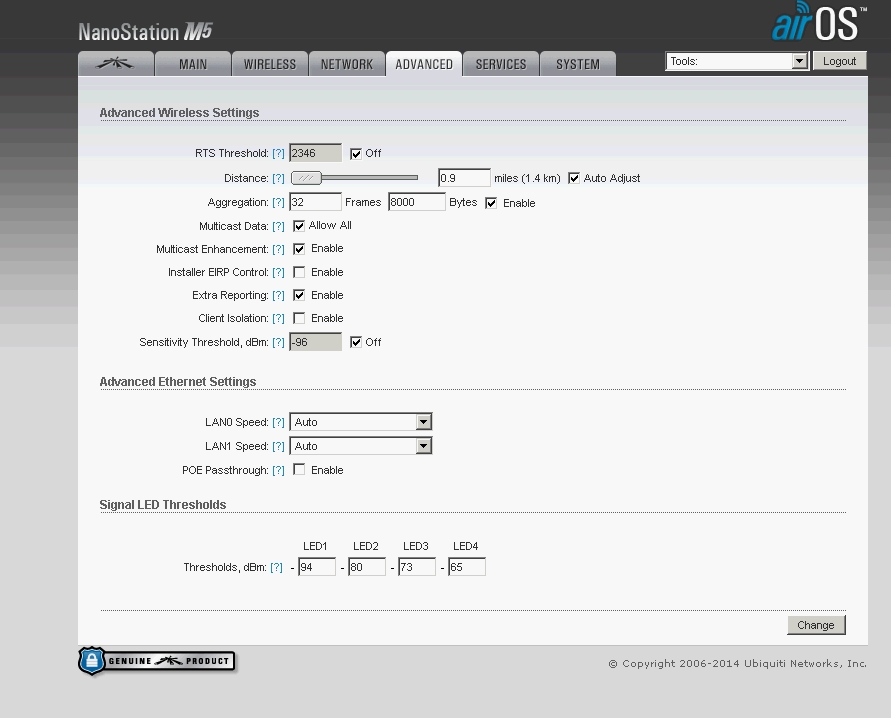Image resolution: width=891 pixels, height=718 pixels.
Task: Click the Distance slider handle
Action: [306, 178]
